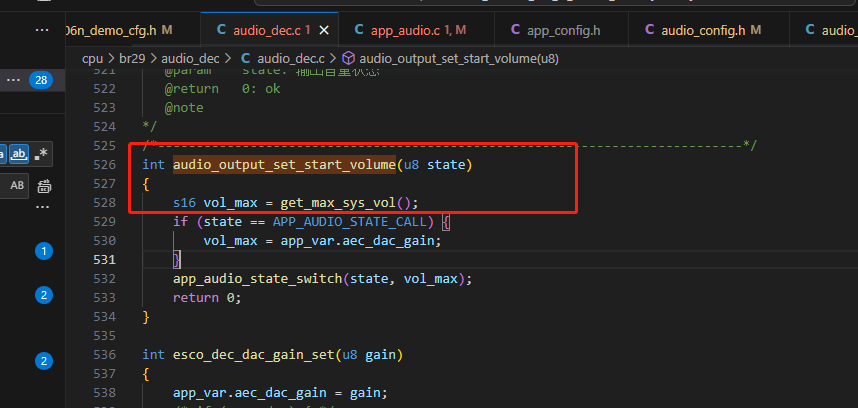This screenshot has width=858, height=408.
Task: Open the 'audio_dec' breadcrumb folder
Action: pyautogui.click(x=190, y=59)
